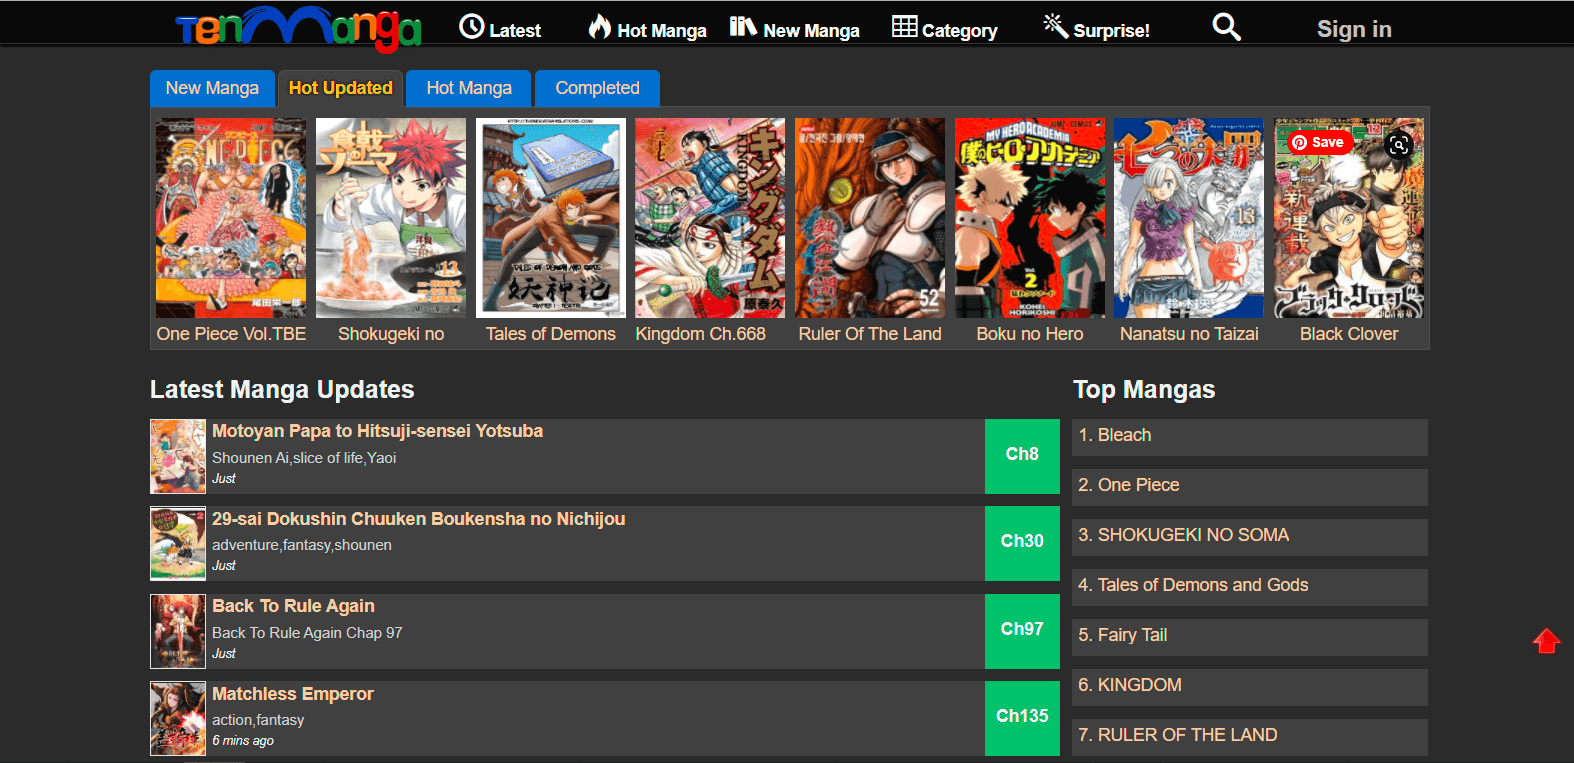This screenshot has height=763, width=1574.
Task: Click Matchless Emperor small thumbnail
Action: [178, 718]
